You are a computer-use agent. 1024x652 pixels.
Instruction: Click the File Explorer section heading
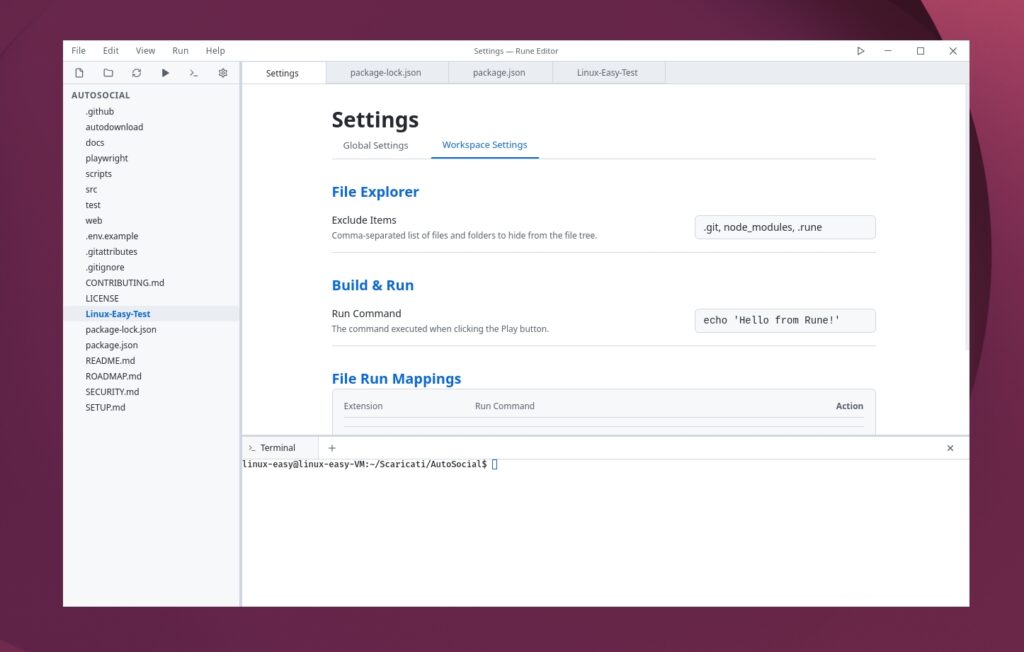tap(376, 192)
